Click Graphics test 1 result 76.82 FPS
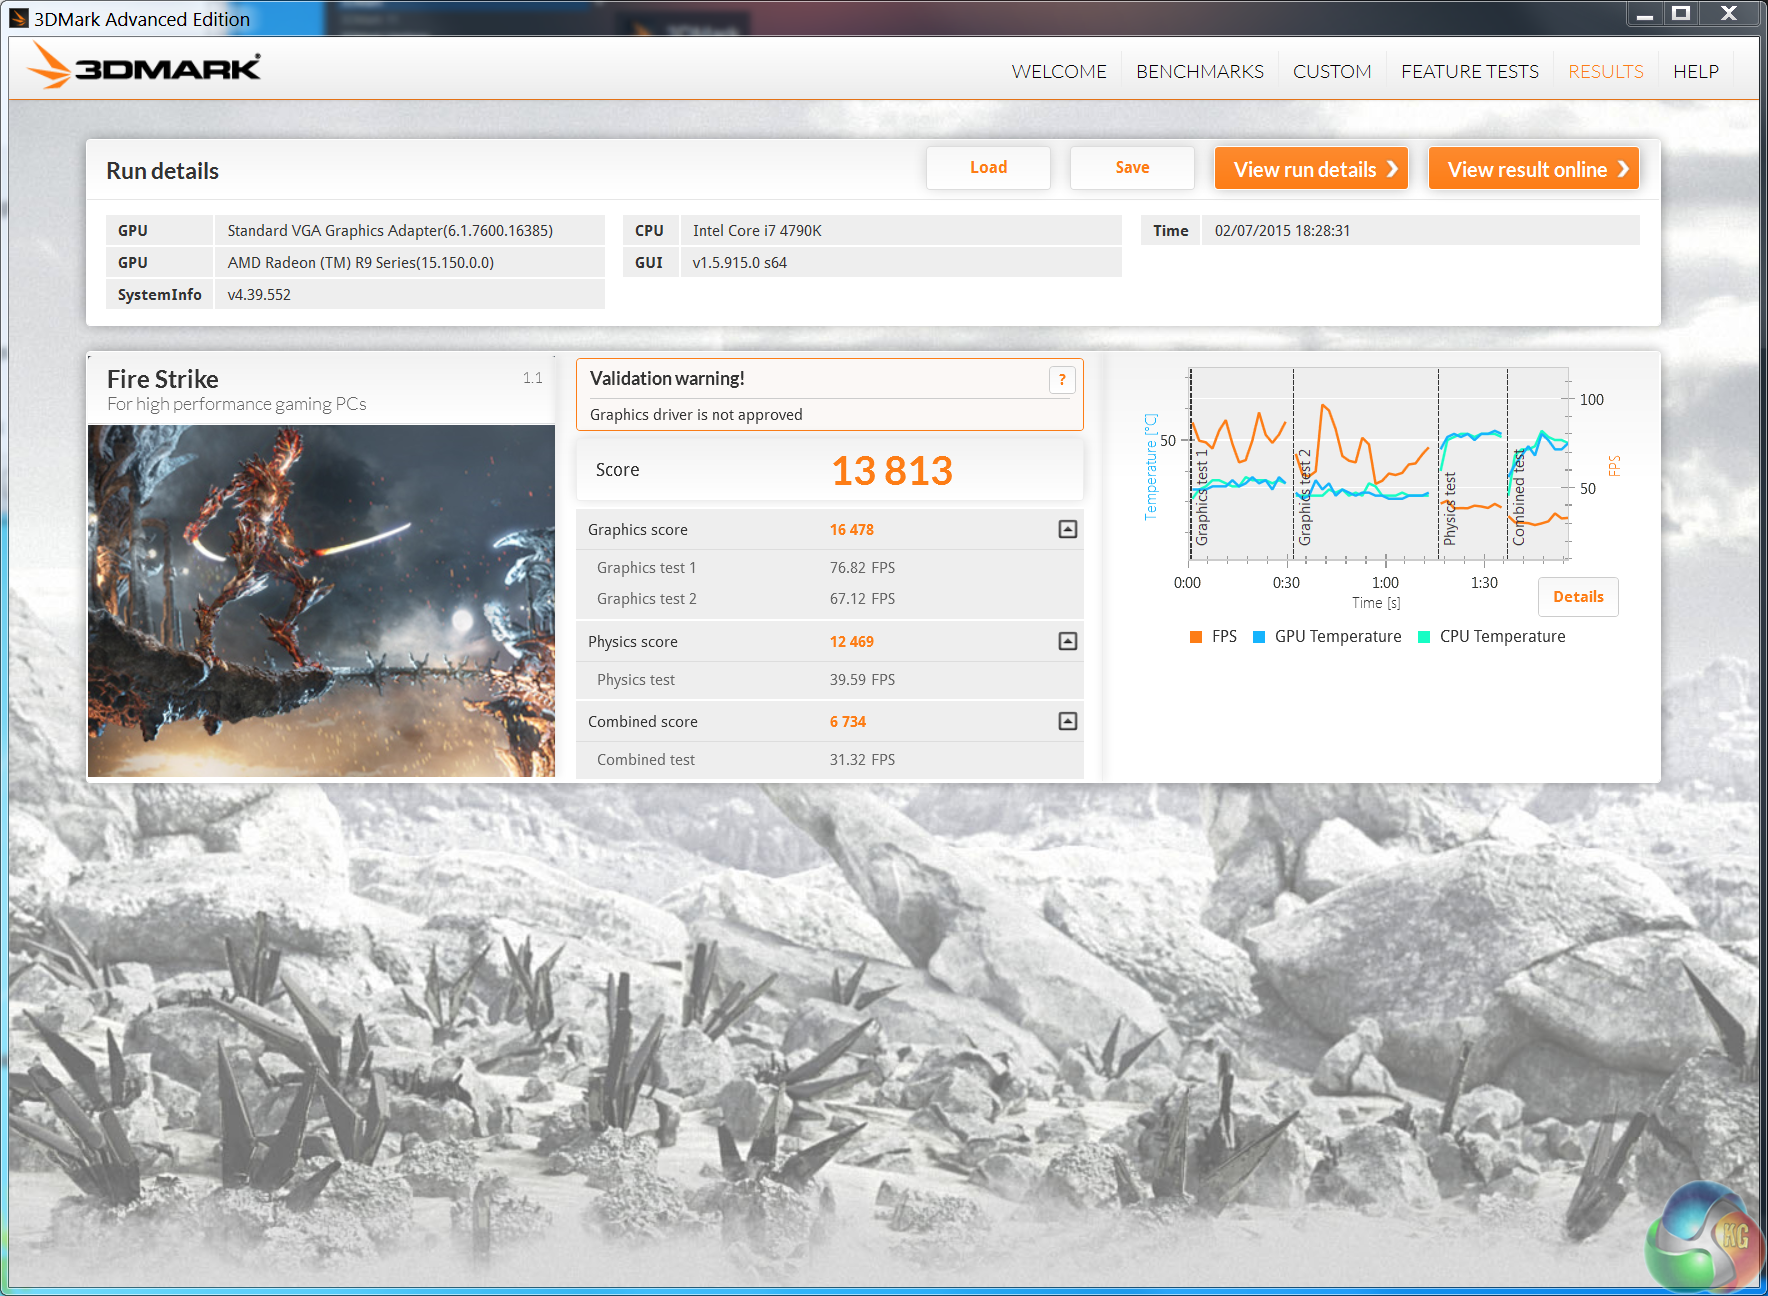Screen dimensions: 1768x1296 point(862,568)
